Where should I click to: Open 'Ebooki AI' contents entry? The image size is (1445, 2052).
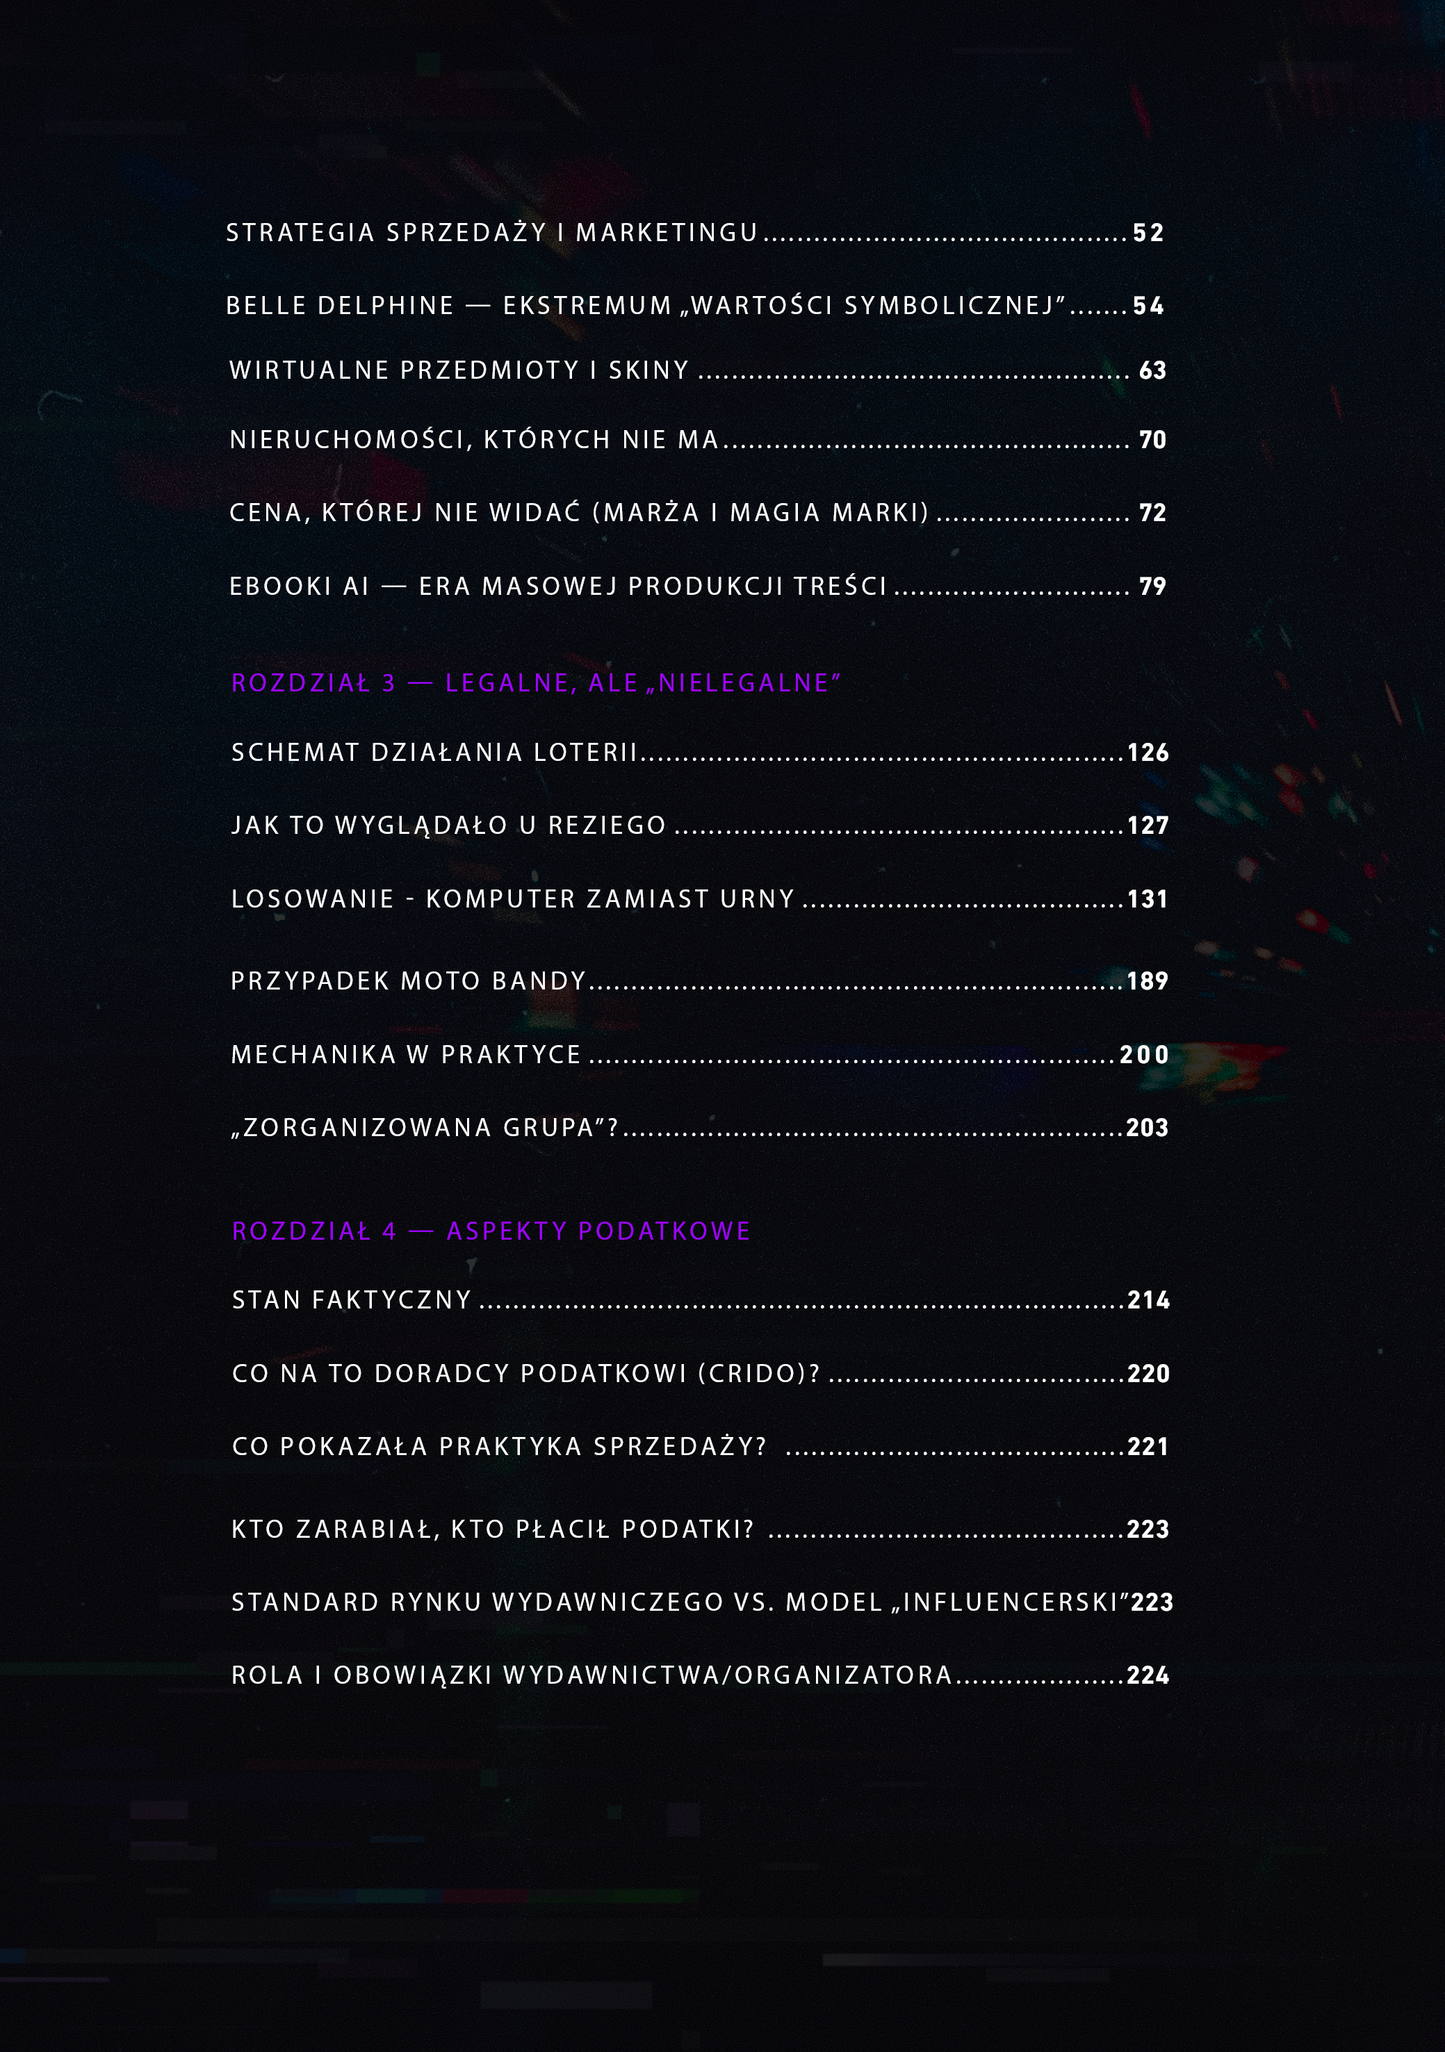(x=698, y=586)
